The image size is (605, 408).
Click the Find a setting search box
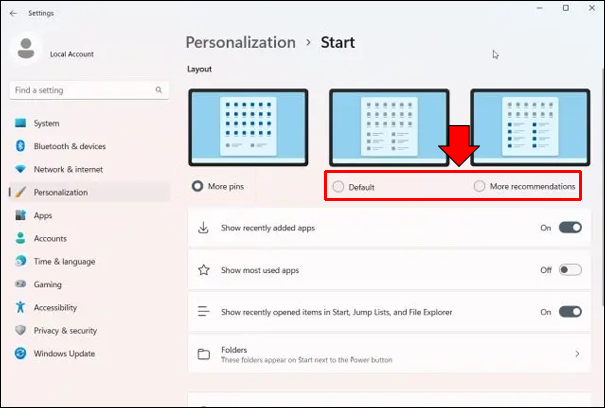click(x=89, y=90)
